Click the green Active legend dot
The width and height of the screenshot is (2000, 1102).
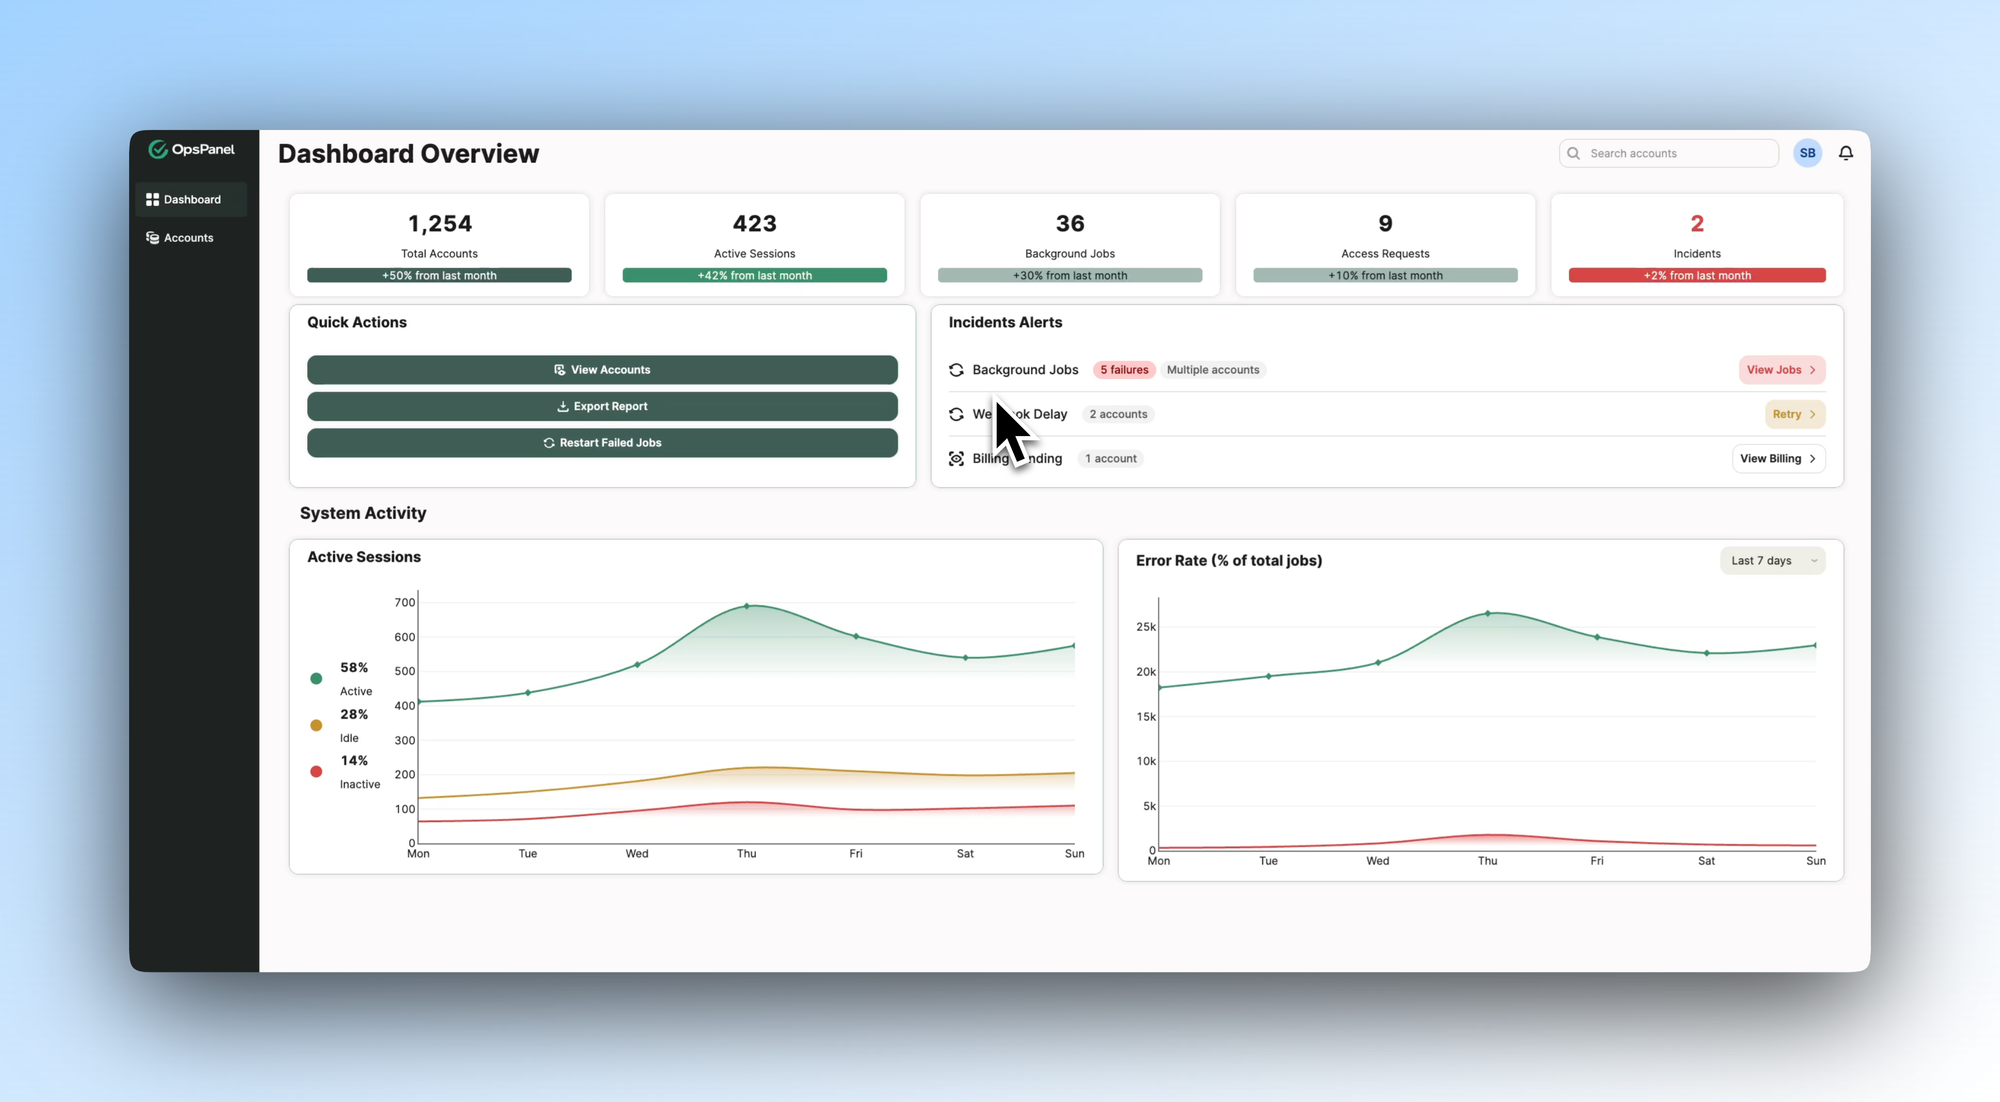click(316, 679)
